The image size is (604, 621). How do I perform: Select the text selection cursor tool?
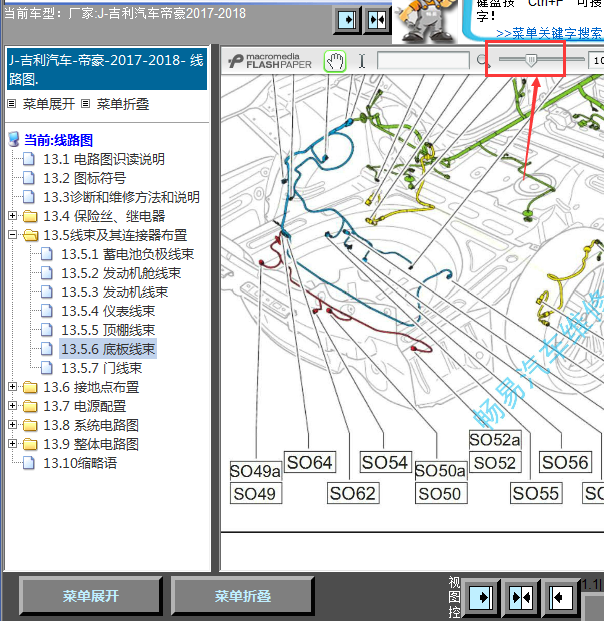point(362,61)
